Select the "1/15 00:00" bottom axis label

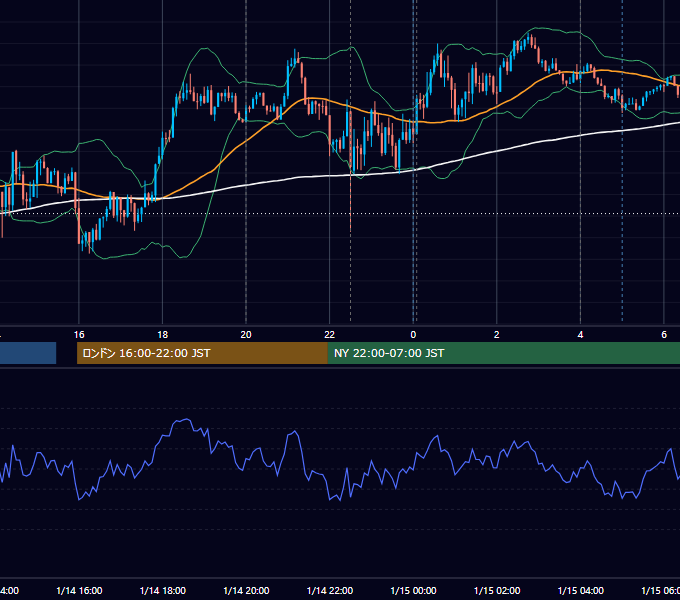413,590
